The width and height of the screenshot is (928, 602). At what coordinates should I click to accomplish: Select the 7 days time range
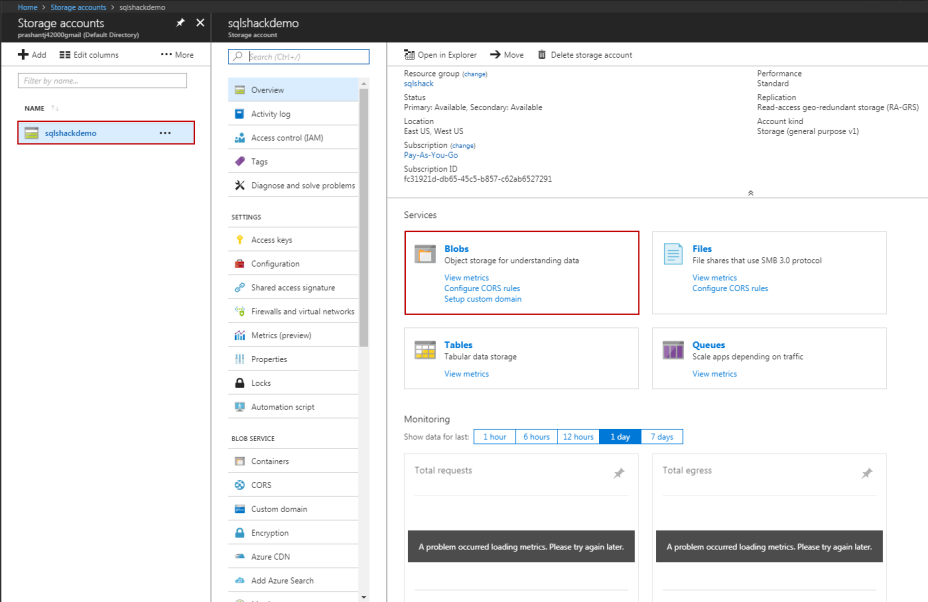pyautogui.click(x=661, y=437)
